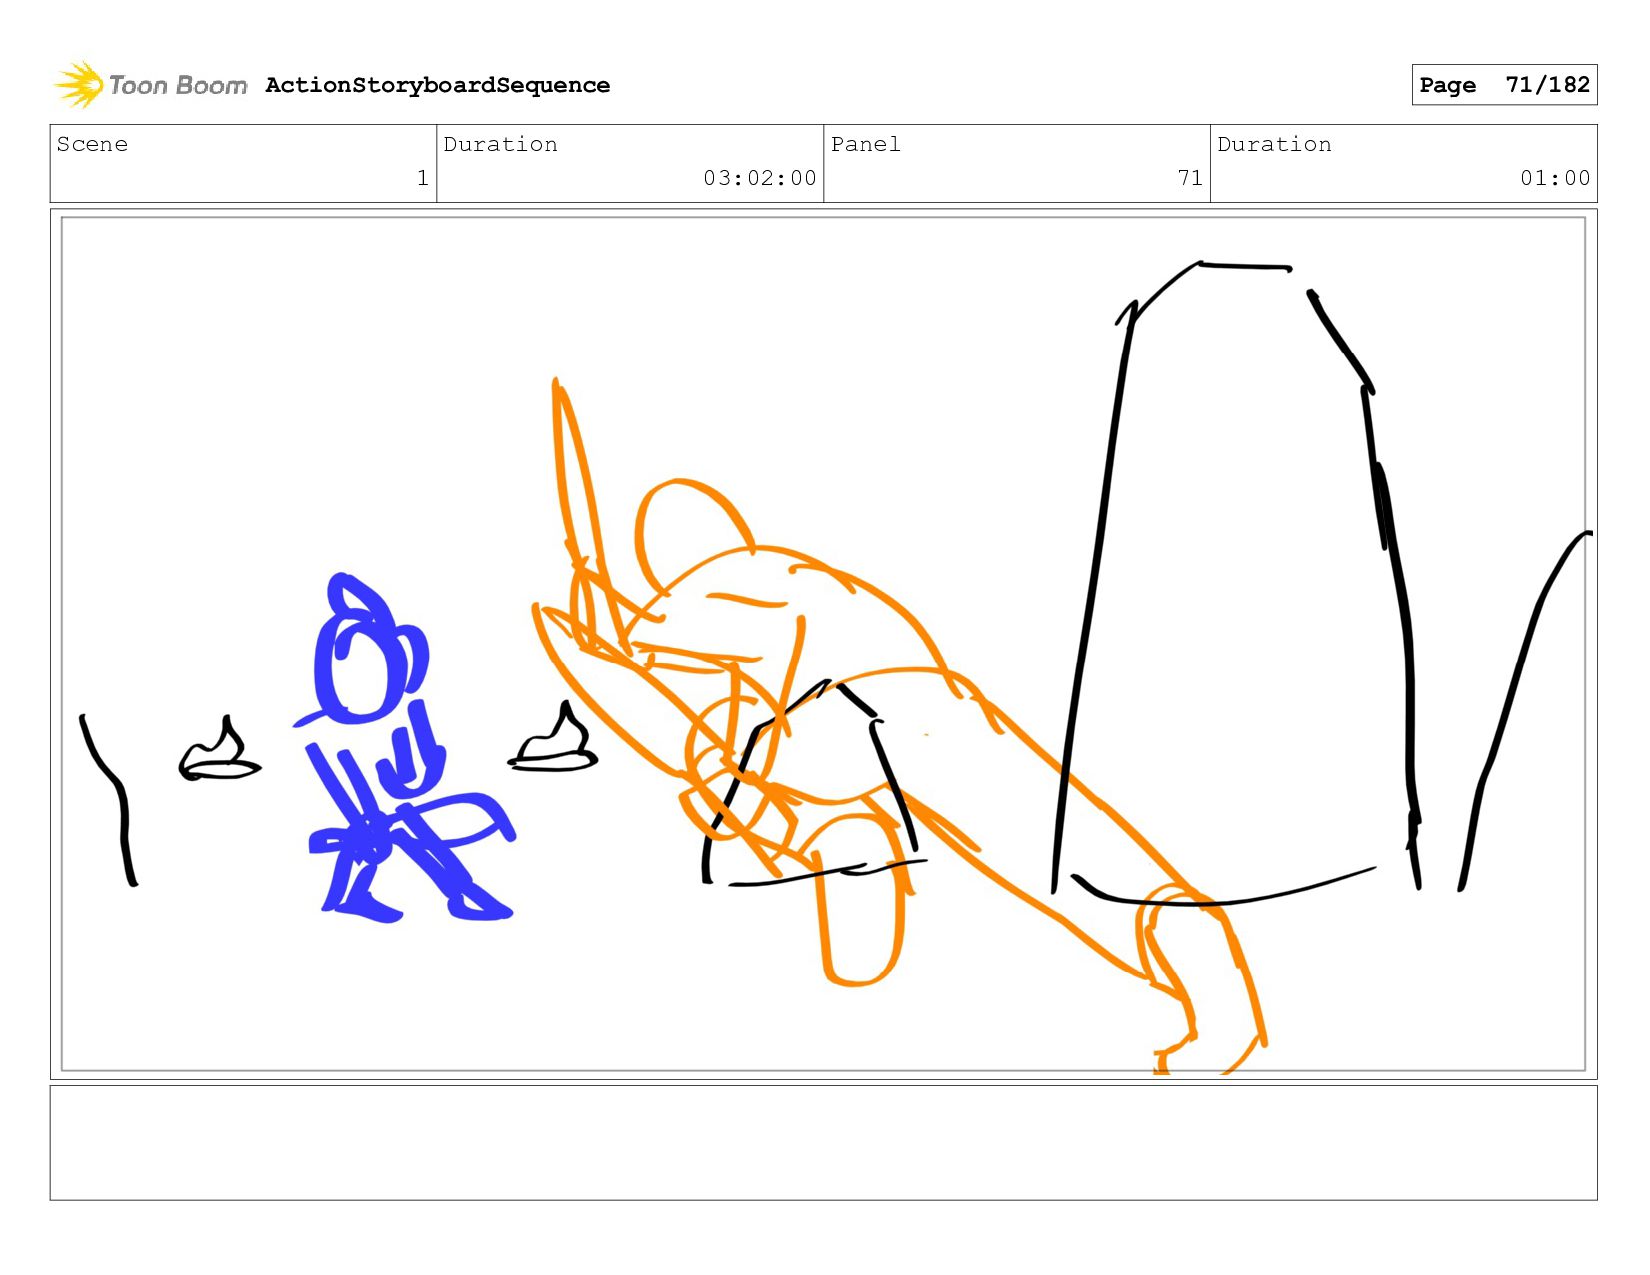Viewport: 1650px width, 1275px height.
Task: Click the scene number 1
Action: point(423,178)
